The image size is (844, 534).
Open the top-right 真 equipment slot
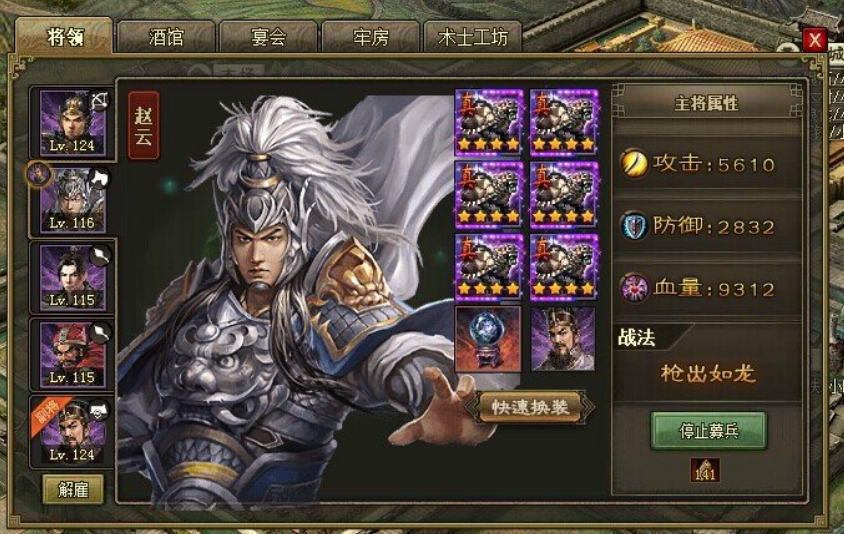[x=564, y=122]
